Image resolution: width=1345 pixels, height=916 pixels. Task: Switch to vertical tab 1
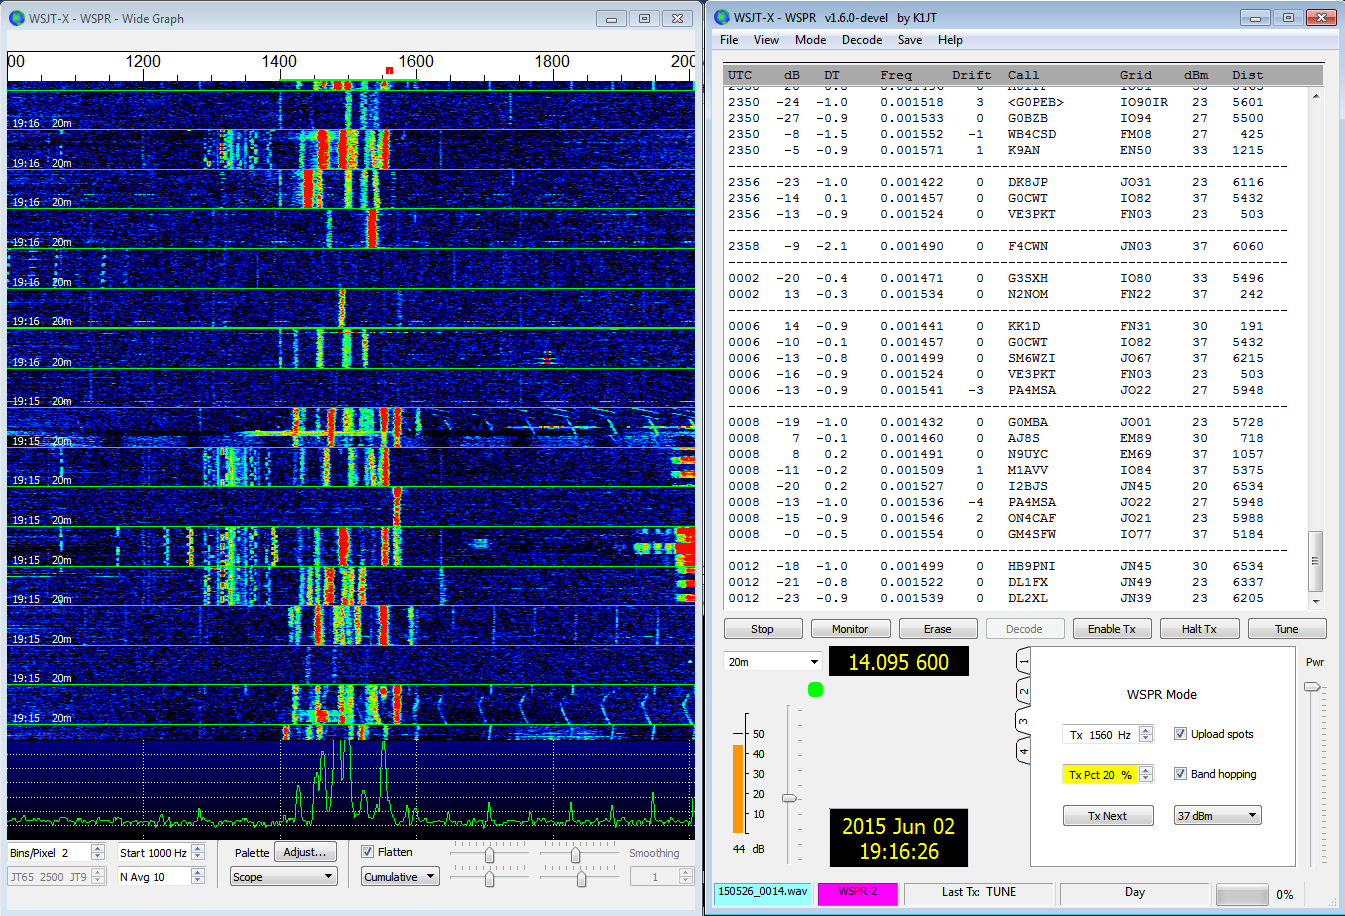coord(1023,661)
